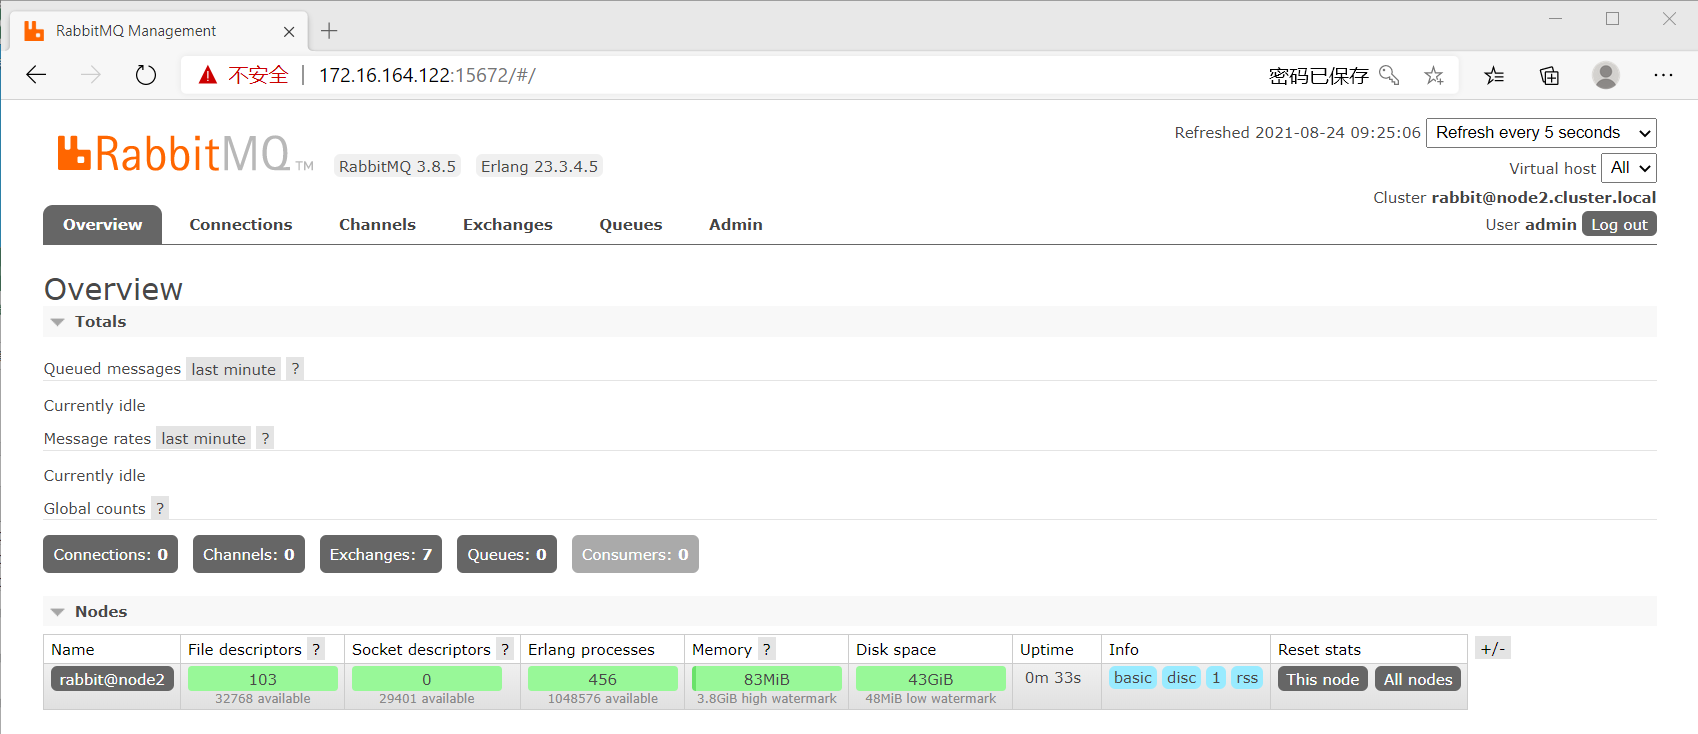
Task: Open a new browser tab
Action: point(329,31)
